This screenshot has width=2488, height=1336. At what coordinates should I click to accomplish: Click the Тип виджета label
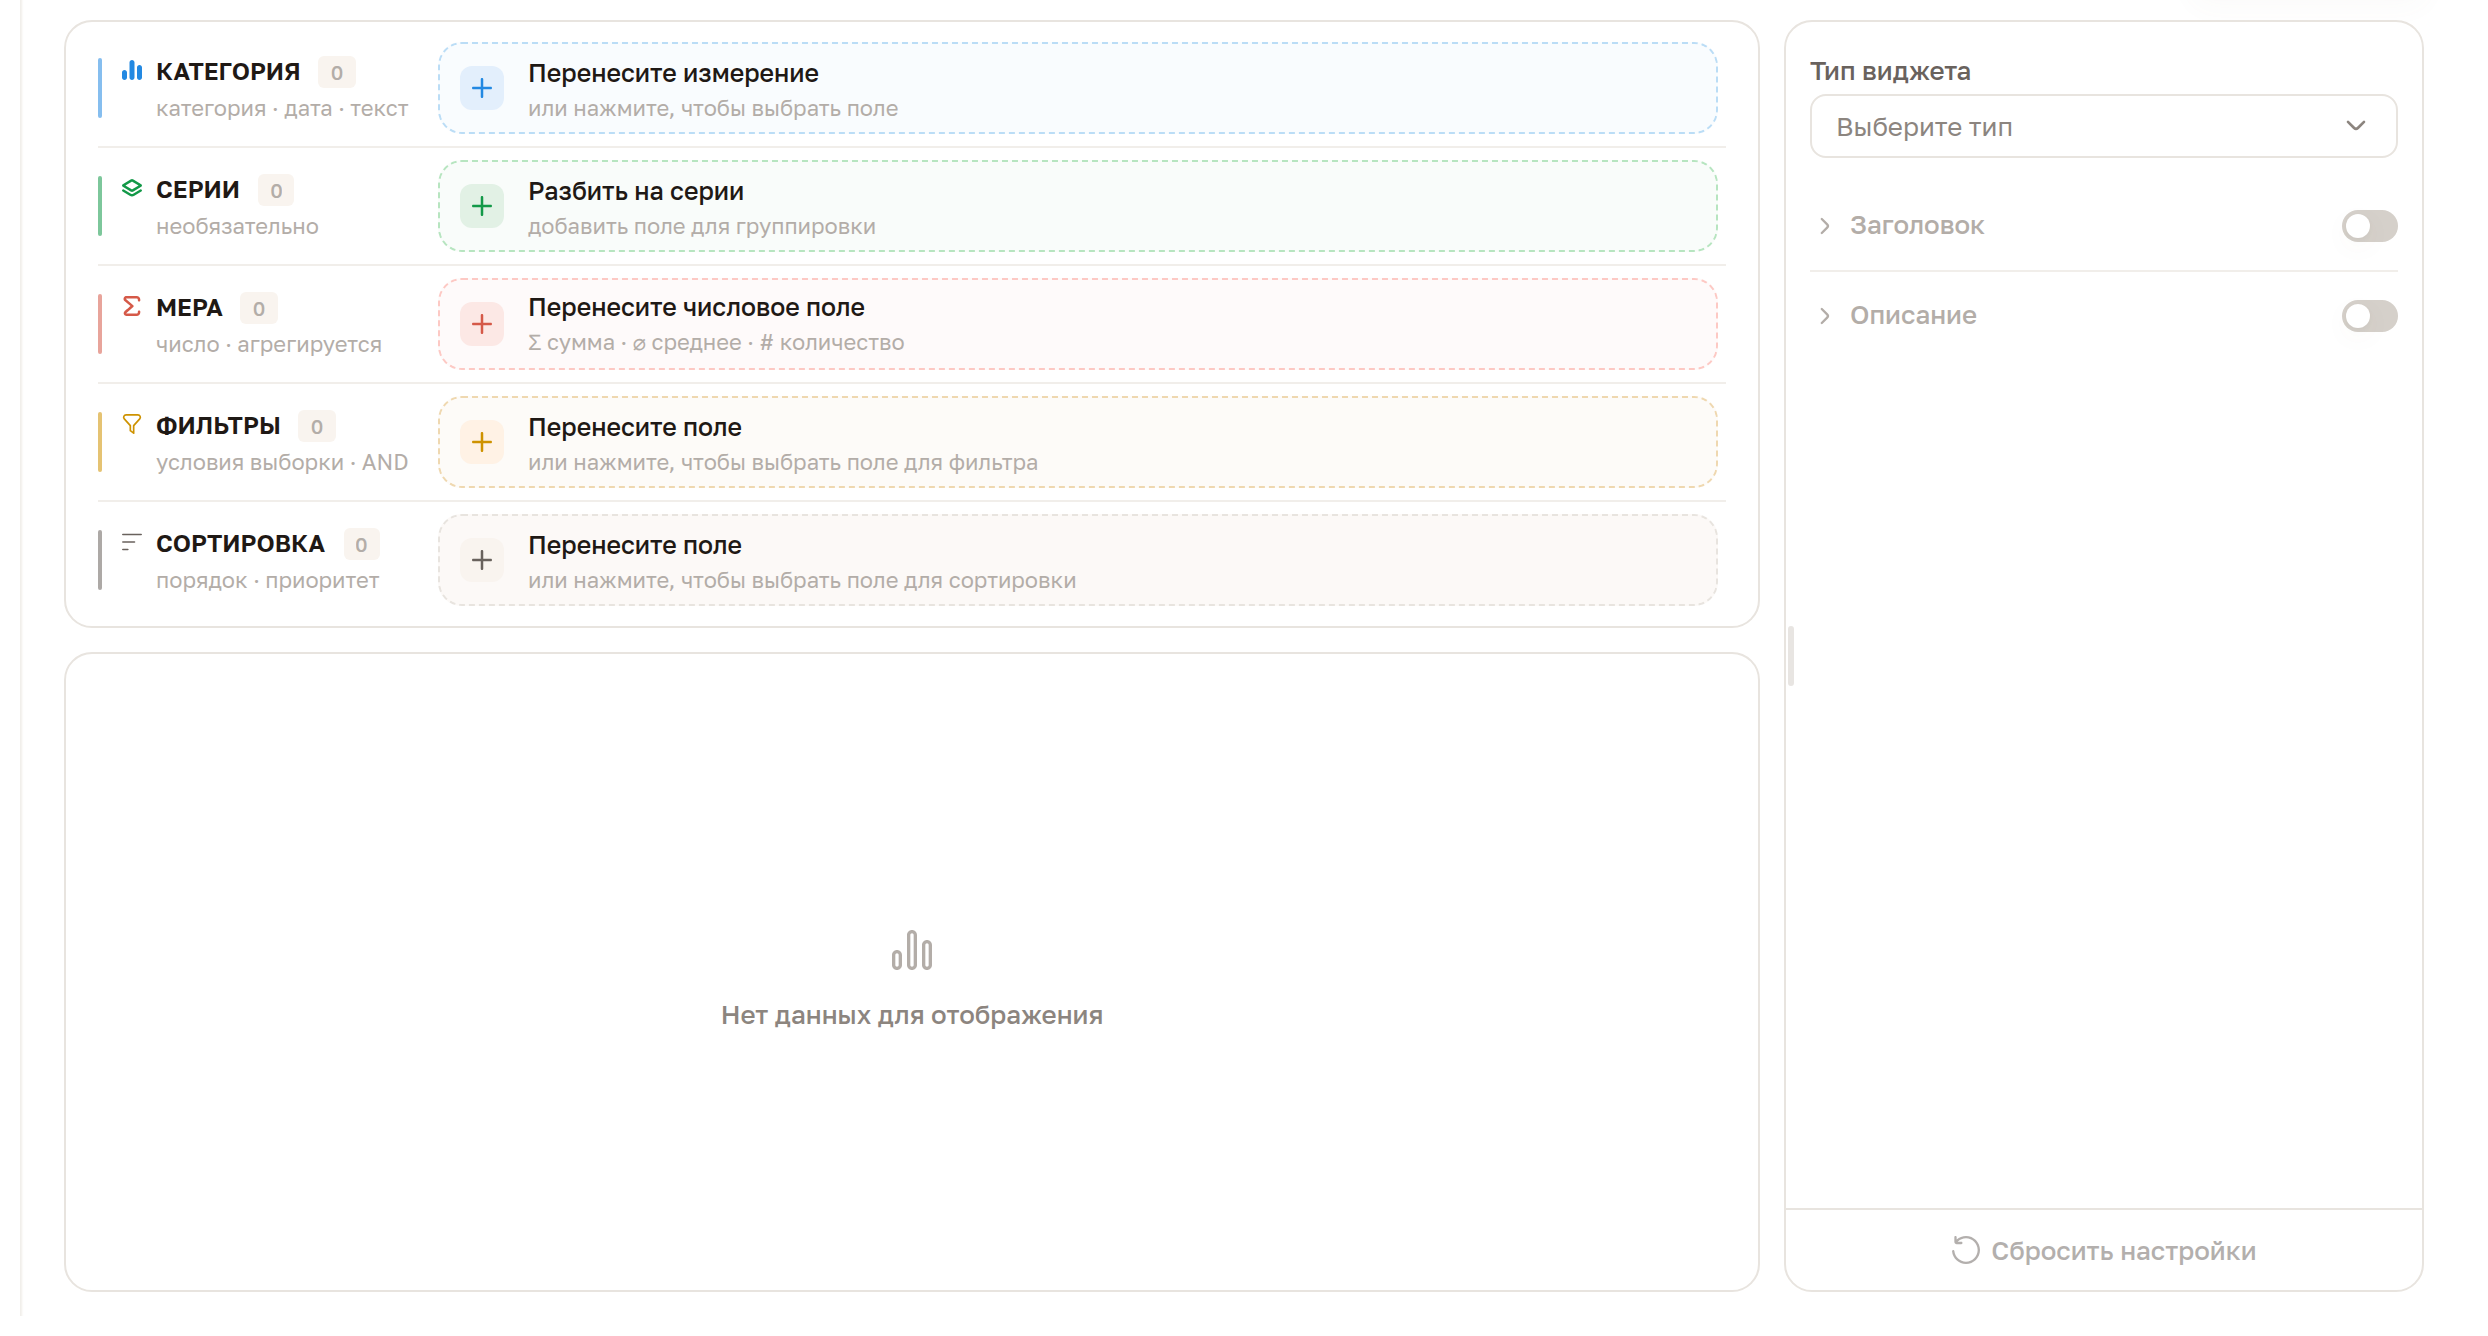click(x=1890, y=71)
